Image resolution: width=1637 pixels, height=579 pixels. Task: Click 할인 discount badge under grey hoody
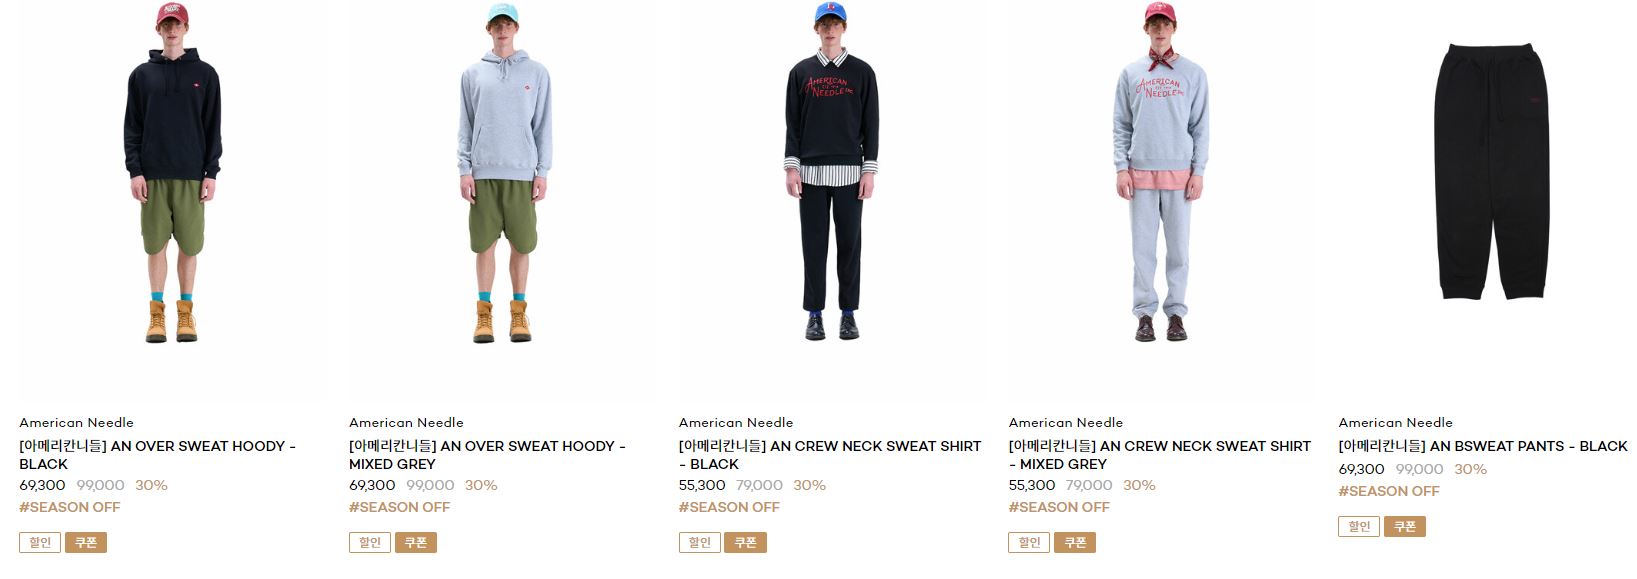[x=370, y=543]
